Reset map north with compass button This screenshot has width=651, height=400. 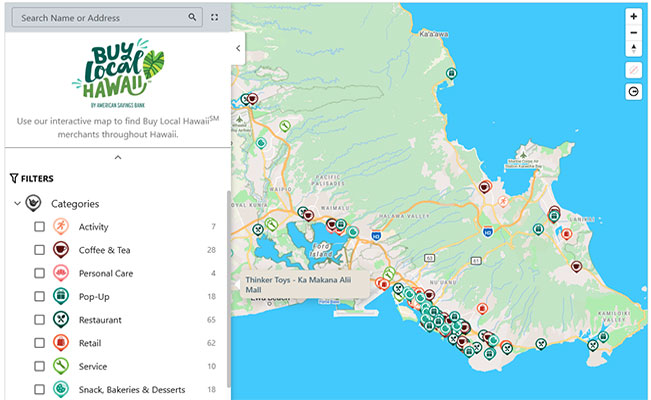(x=634, y=49)
